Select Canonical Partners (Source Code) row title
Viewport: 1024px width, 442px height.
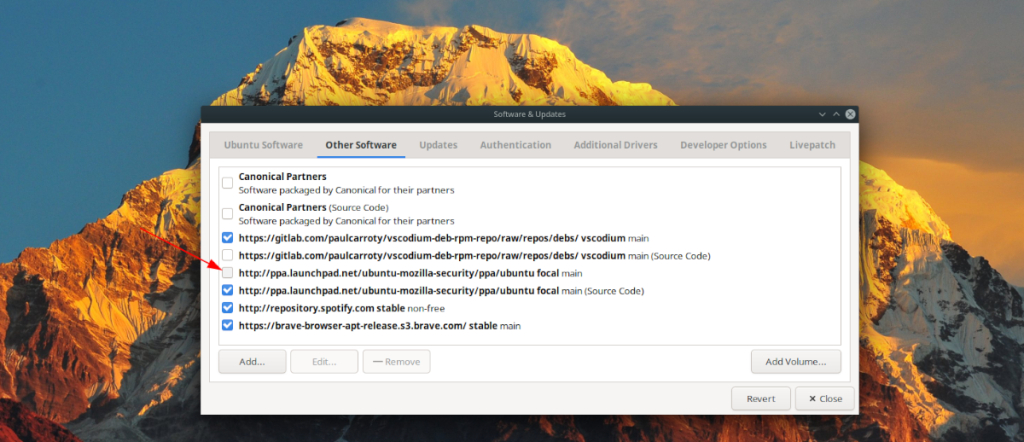click(x=313, y=208)
